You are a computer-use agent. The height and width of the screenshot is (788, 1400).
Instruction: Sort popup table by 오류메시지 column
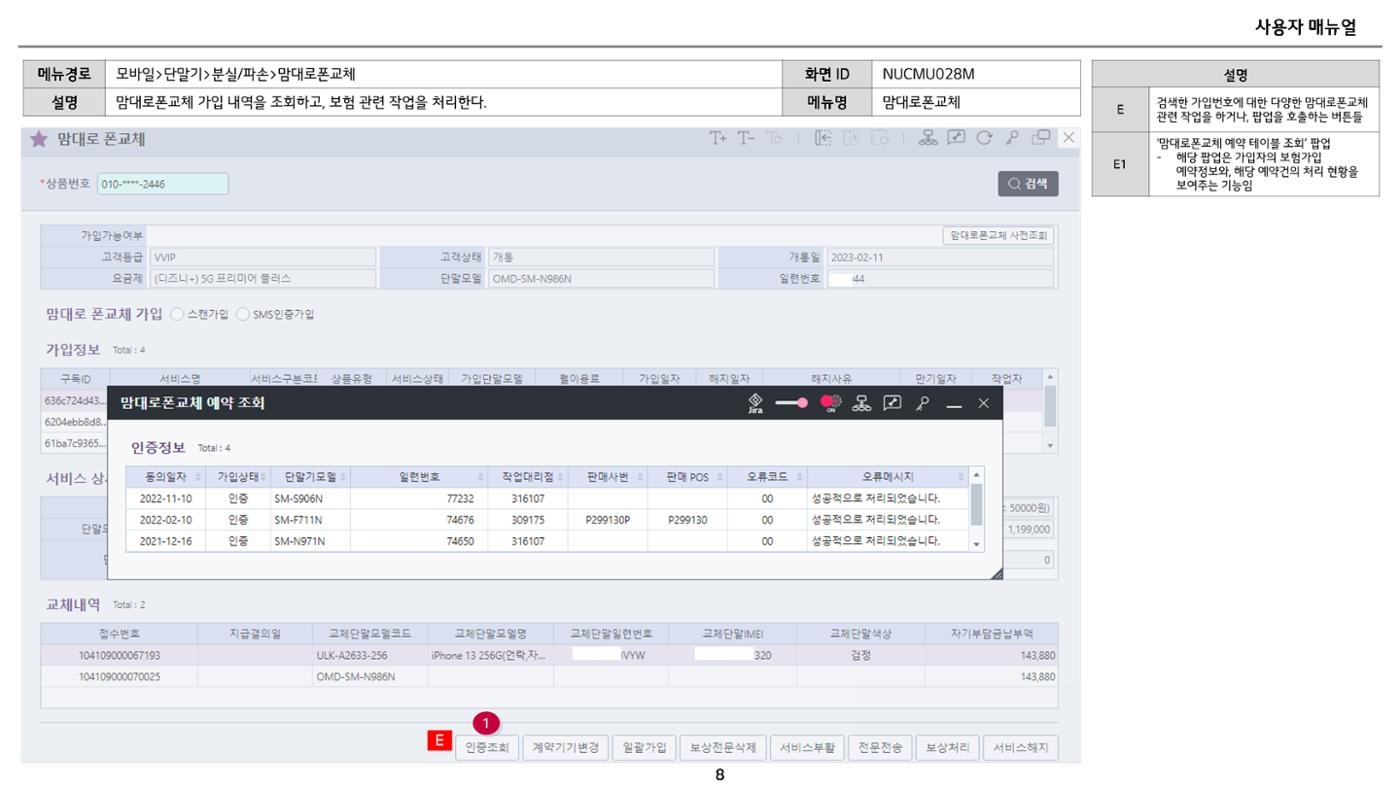(888, 477)
